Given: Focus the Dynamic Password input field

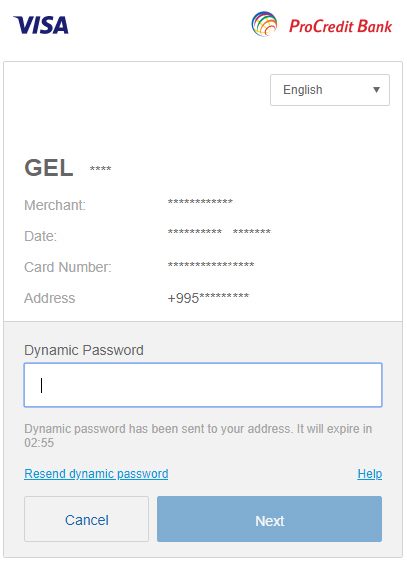Looking at the screenshot, I should coord(203,385).
